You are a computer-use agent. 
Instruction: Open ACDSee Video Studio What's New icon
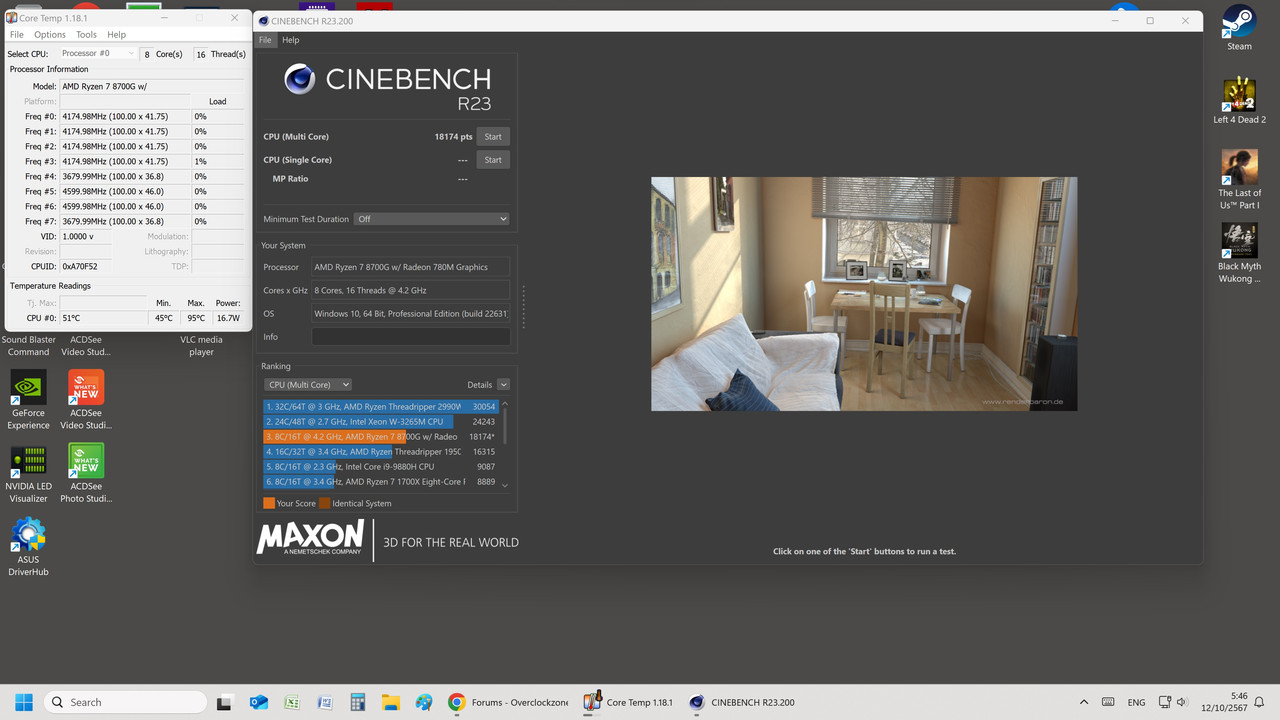click(x=86, y=400)
